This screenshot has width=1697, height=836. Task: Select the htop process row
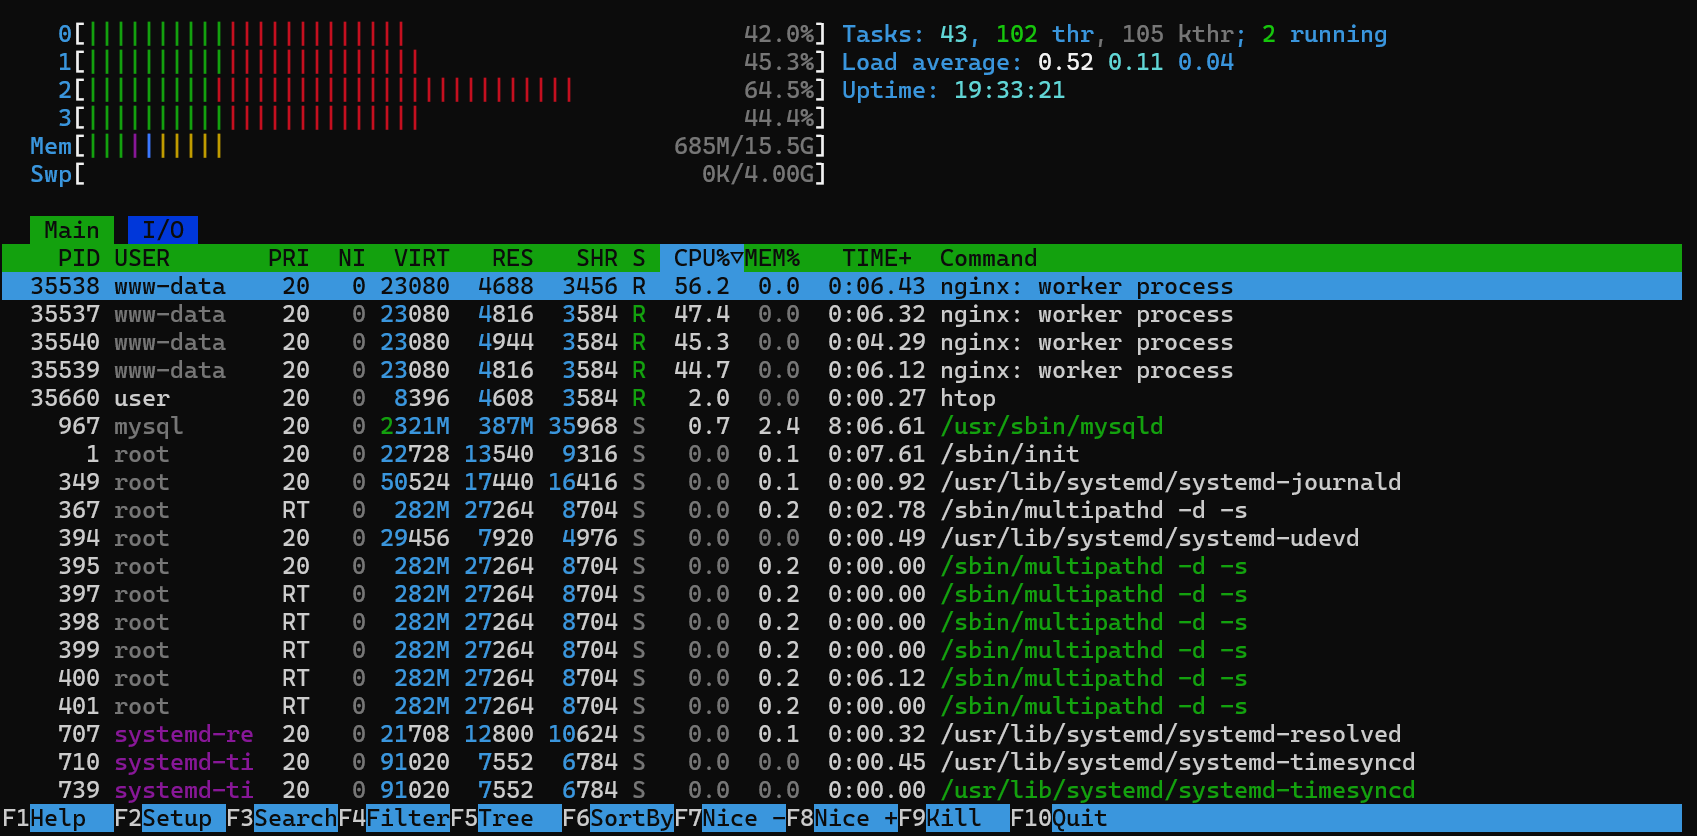click(842, 398)
